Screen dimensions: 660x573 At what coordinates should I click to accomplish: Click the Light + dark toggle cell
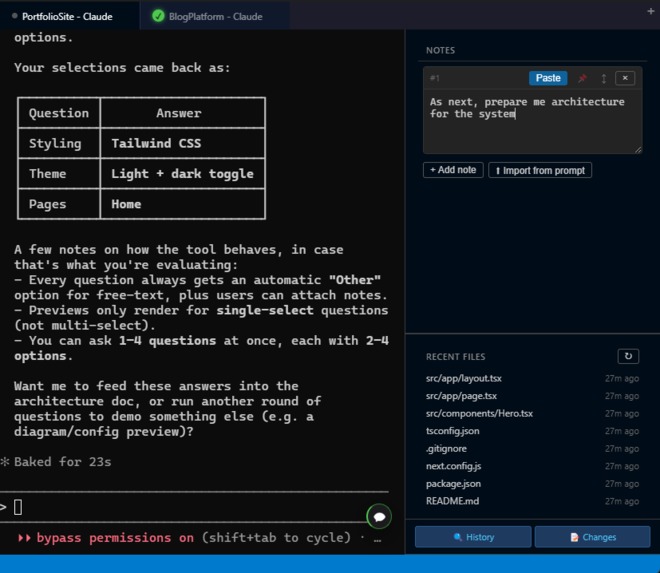coord(182,174)
